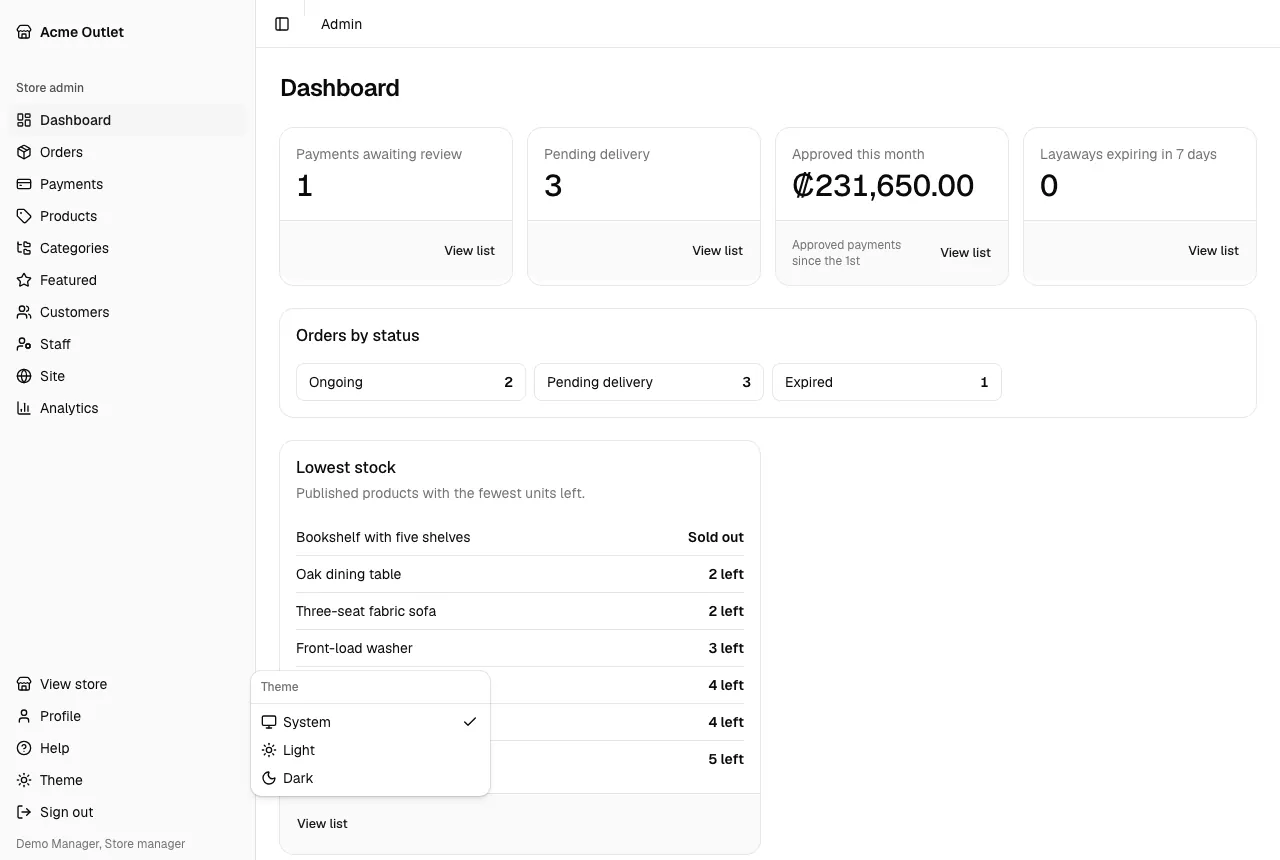Open the Orders menu item label

(x=61, y=152)
